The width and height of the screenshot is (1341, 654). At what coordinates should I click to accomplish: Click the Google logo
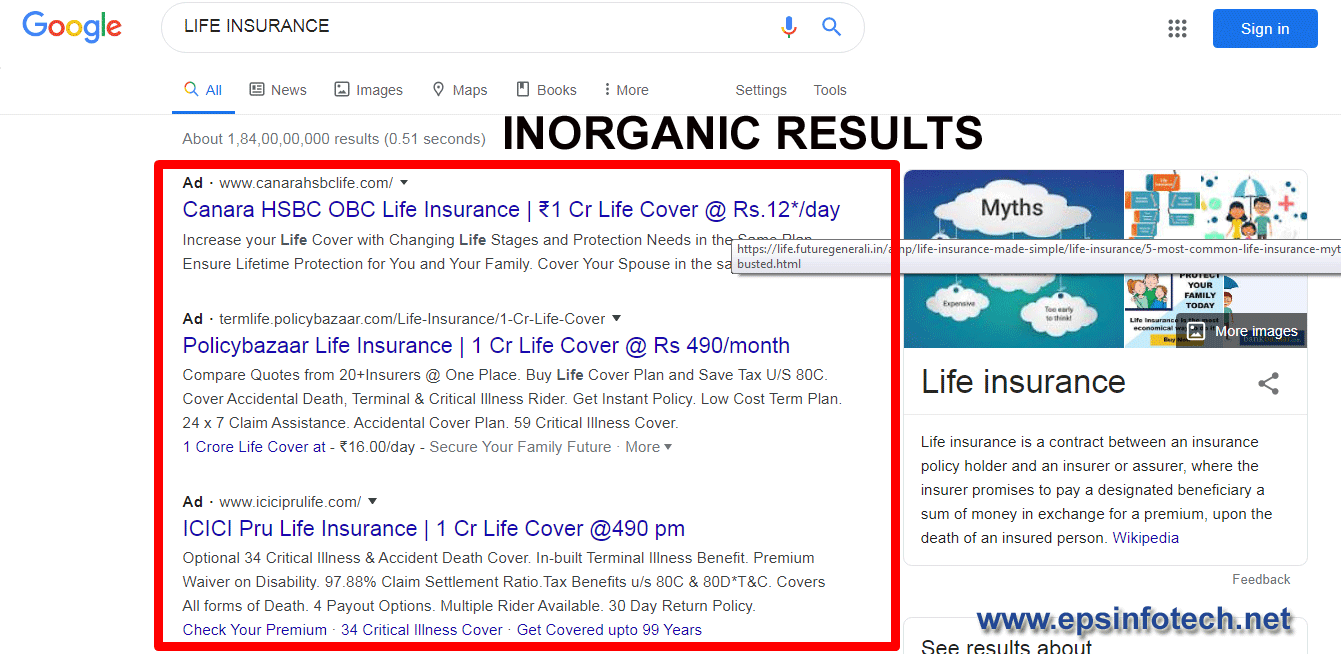[72, 26]
